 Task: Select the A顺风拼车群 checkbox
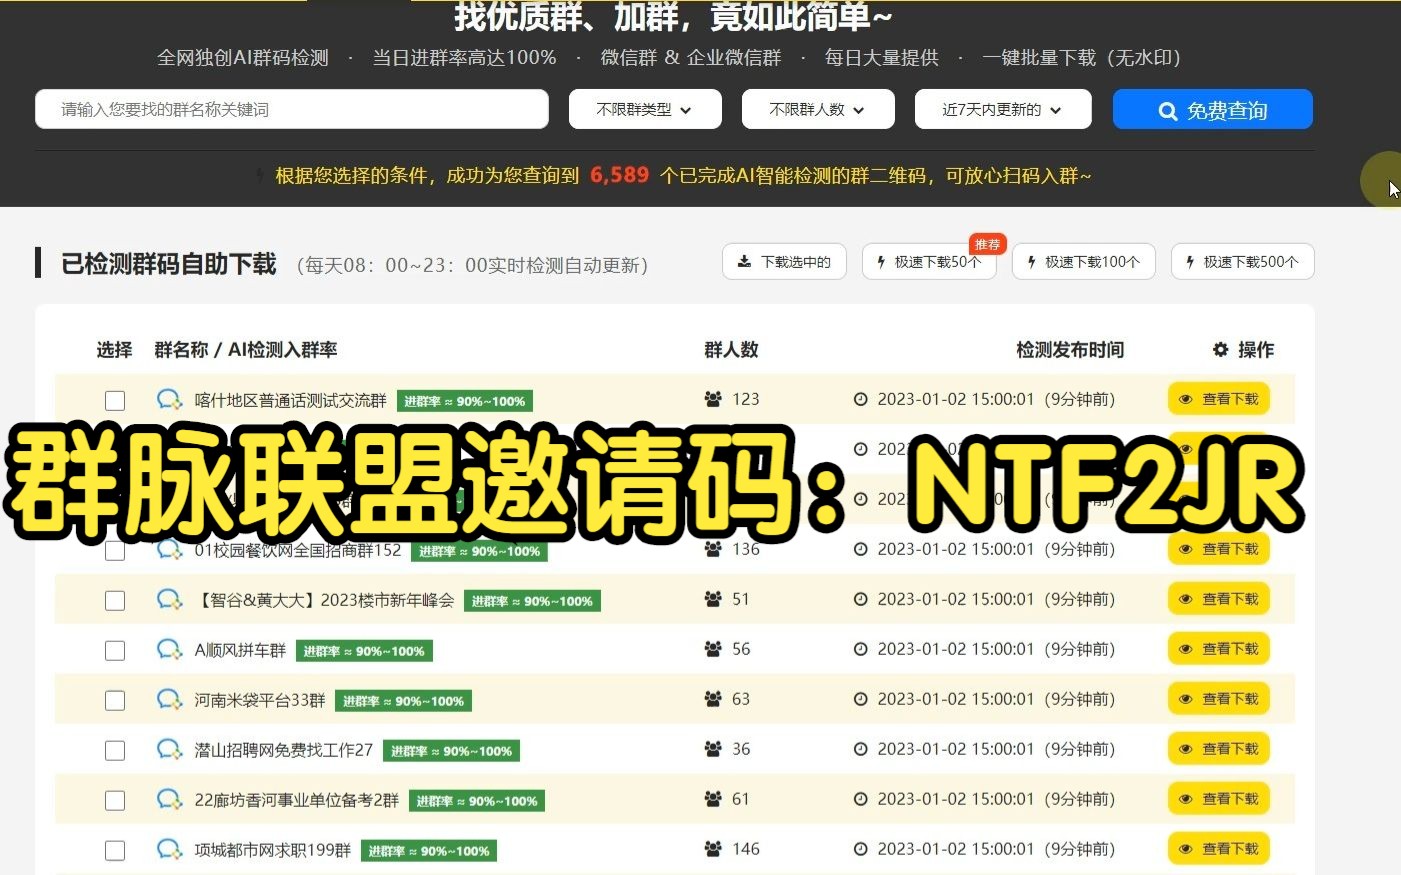(115, 650)
